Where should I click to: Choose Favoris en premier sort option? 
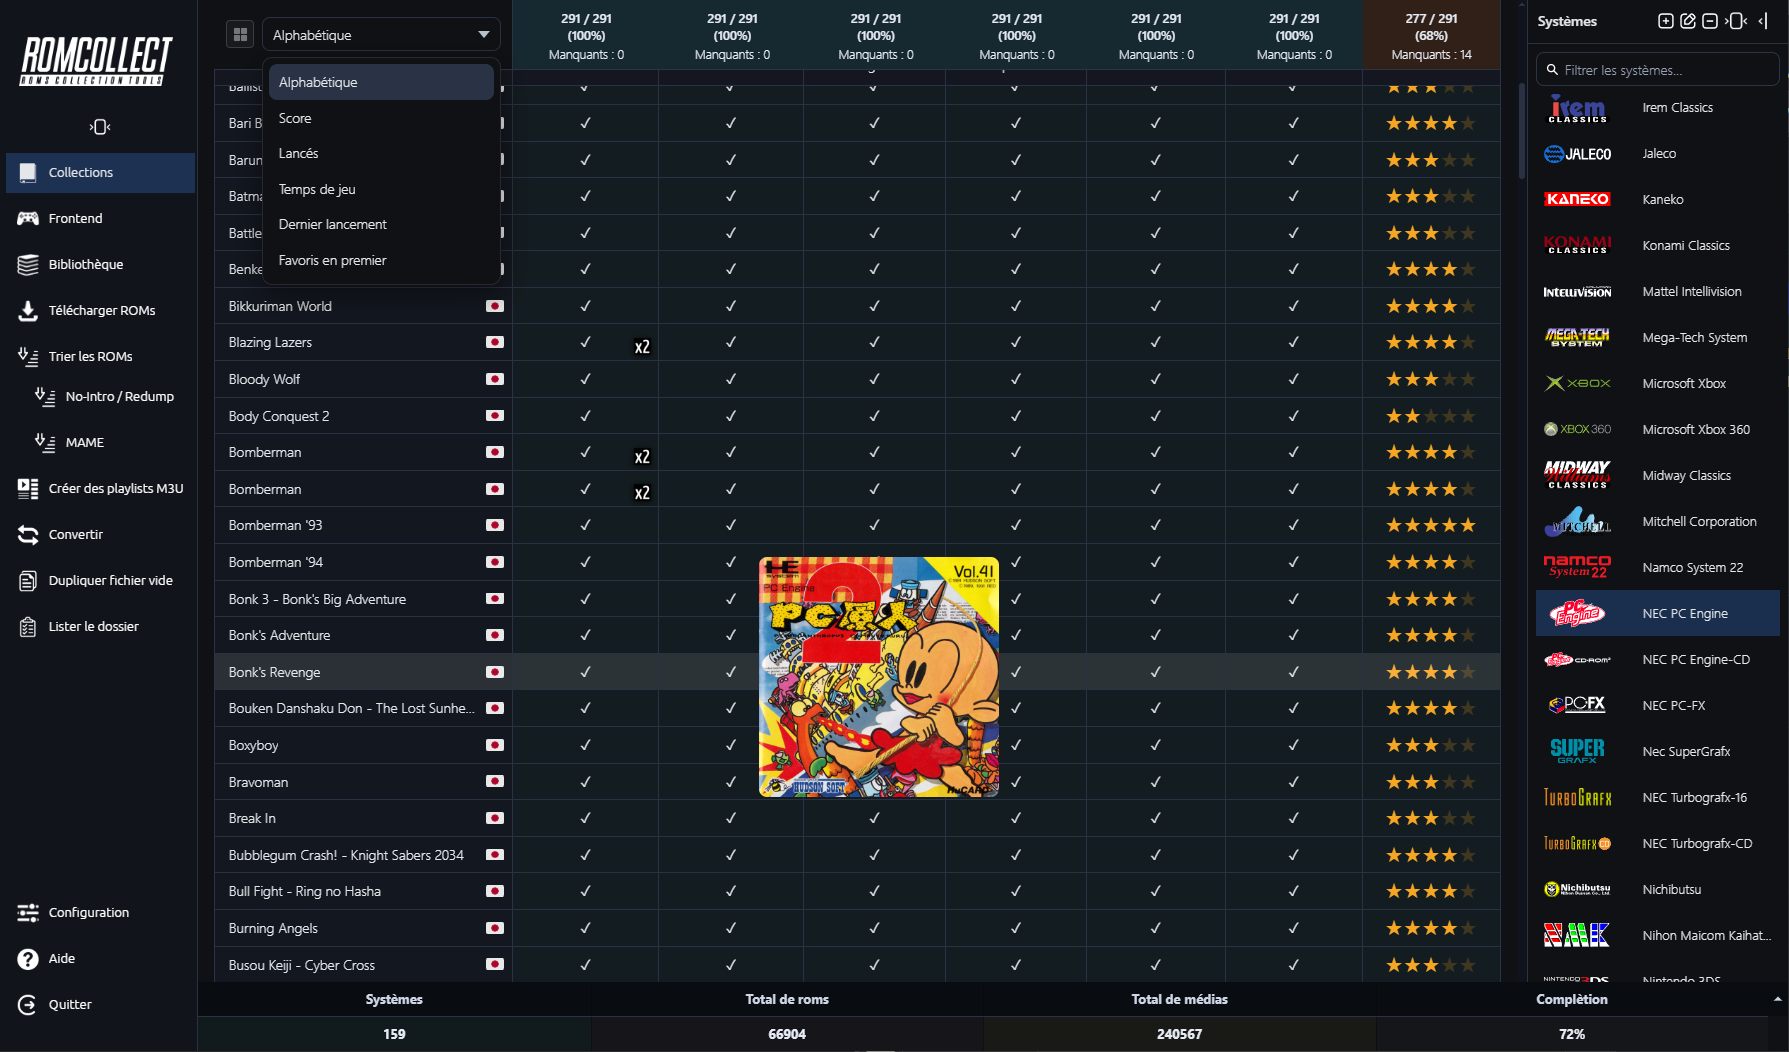[x=332, y=260]
